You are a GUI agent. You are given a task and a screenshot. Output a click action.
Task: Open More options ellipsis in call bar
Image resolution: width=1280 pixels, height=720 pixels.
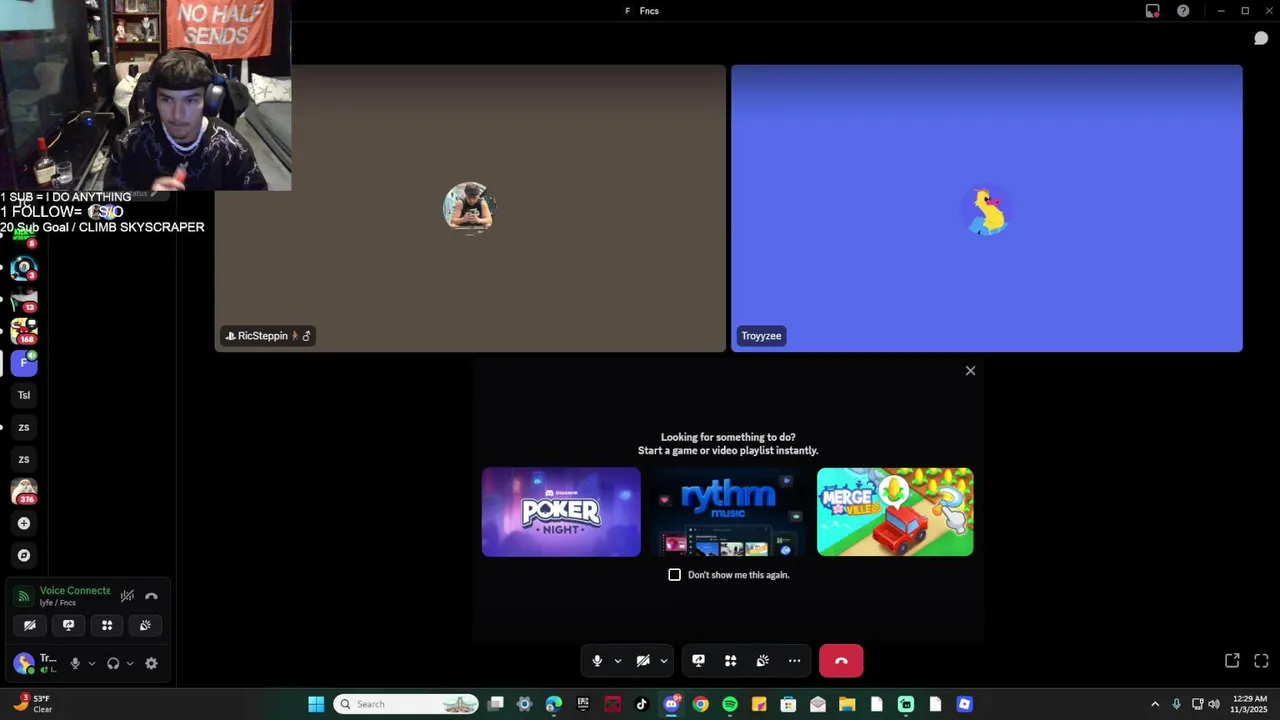click(x=794, y=661)
